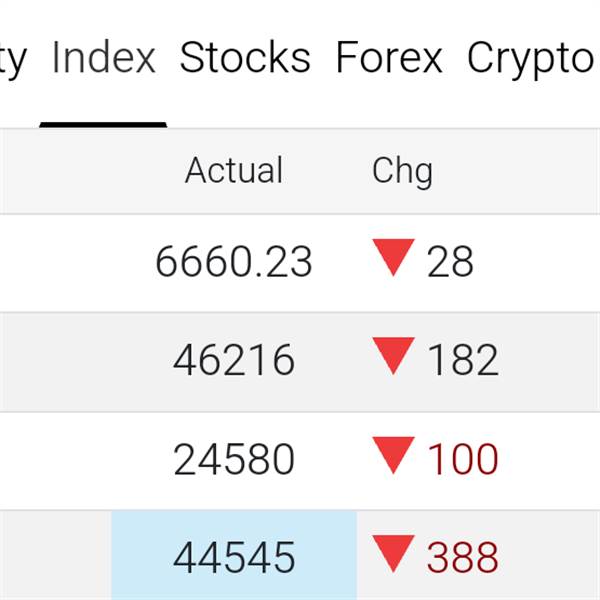Click the dark red change value 100
The image size is (600, 600).
point(463,459)
